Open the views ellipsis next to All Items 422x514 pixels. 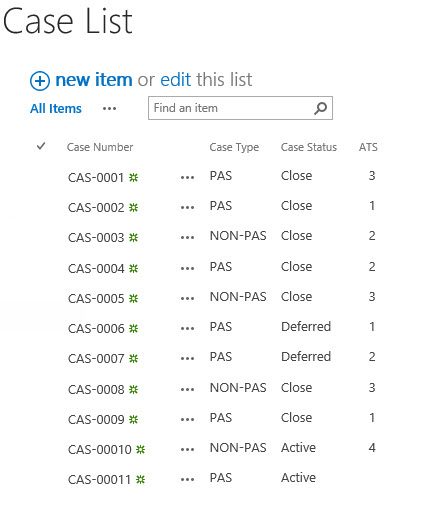point(109,108)
